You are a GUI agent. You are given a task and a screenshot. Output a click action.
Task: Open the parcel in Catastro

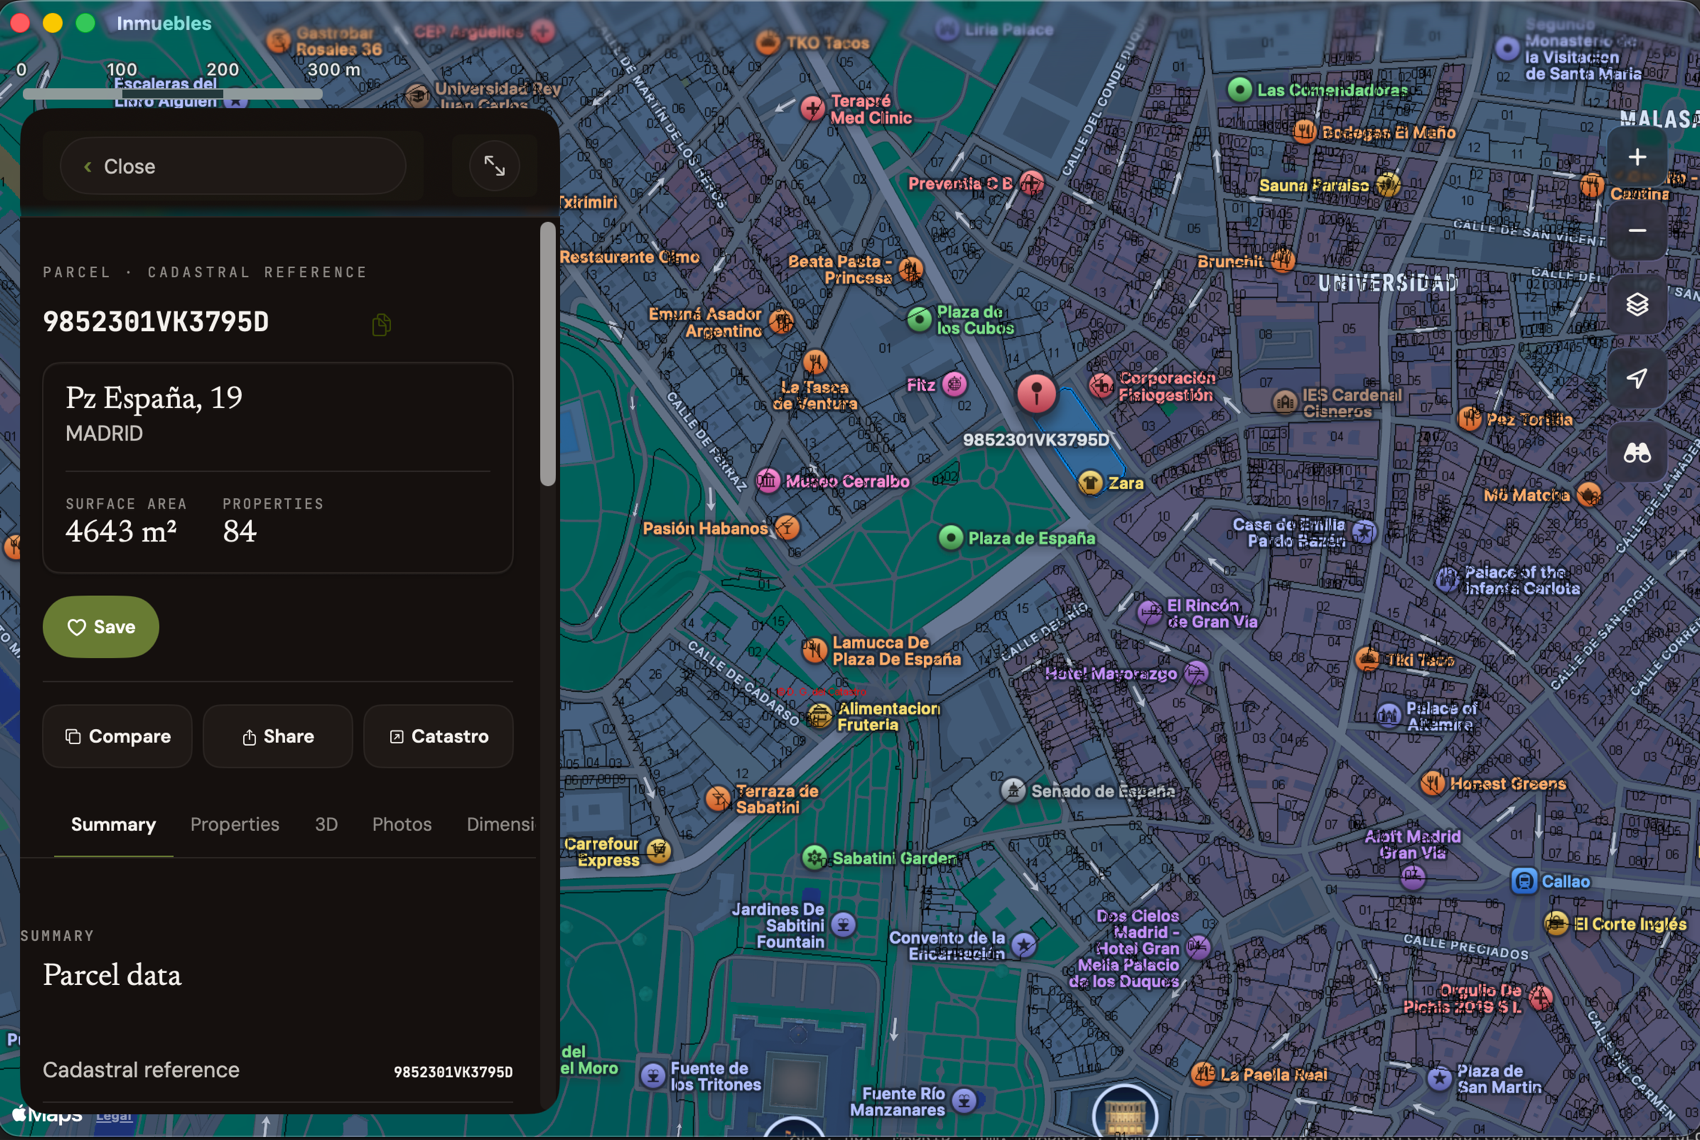(x=438, y=736)
